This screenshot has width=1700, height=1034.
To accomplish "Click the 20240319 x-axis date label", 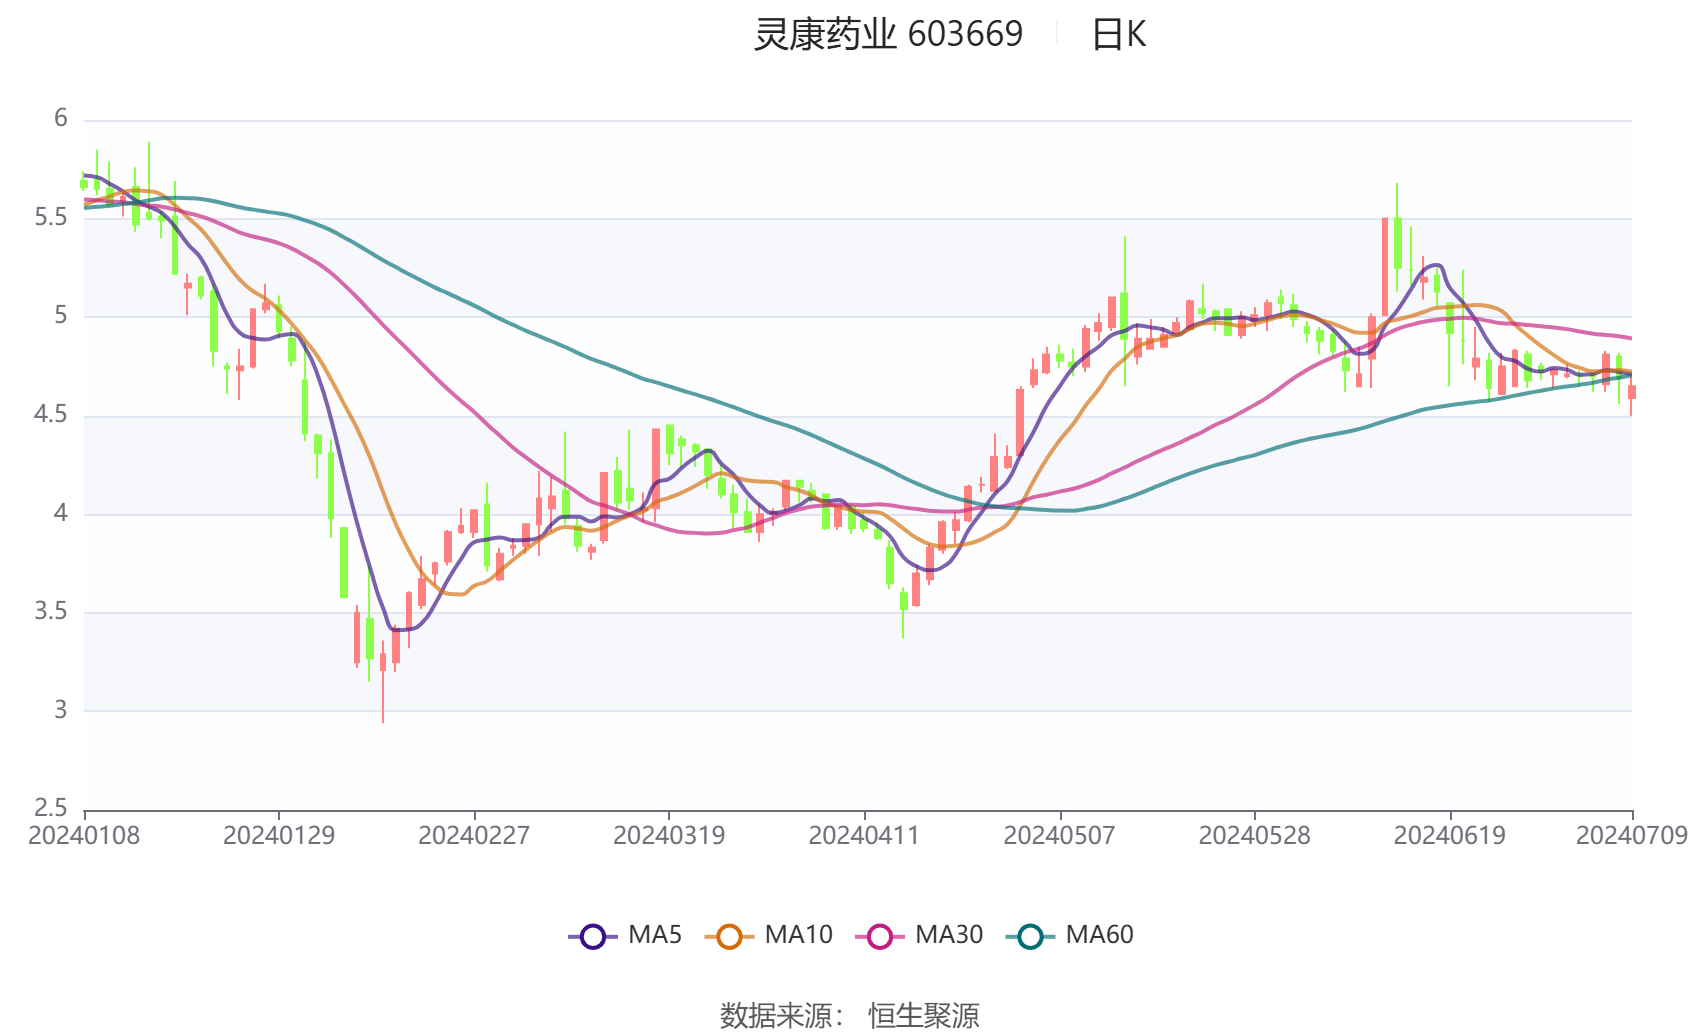I will [x=669, y=835].
